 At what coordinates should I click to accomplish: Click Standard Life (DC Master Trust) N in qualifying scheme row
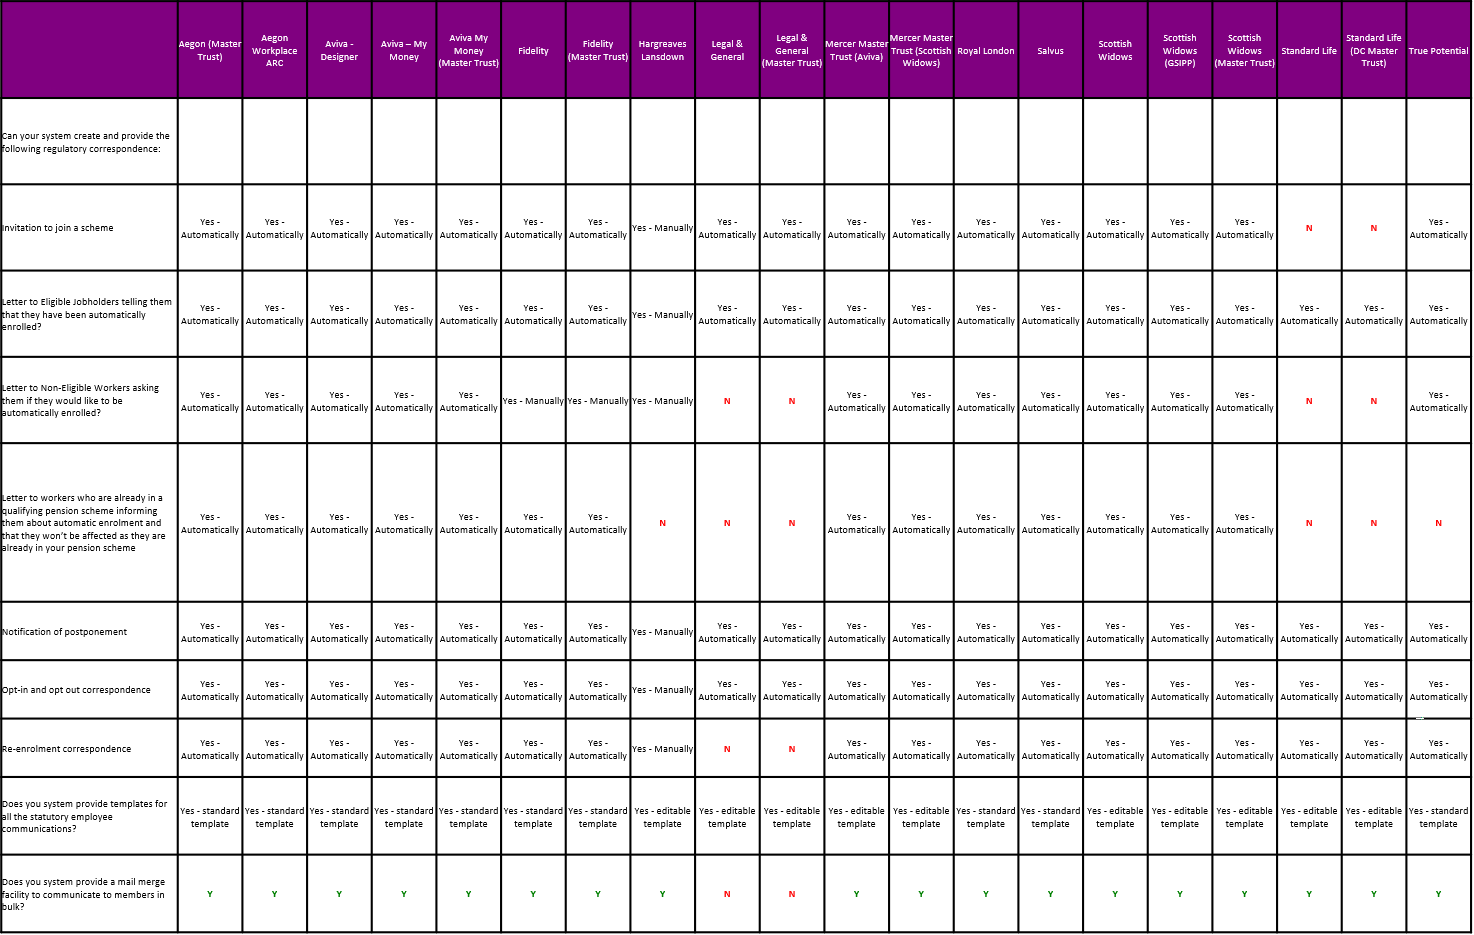click(1374, 523)
